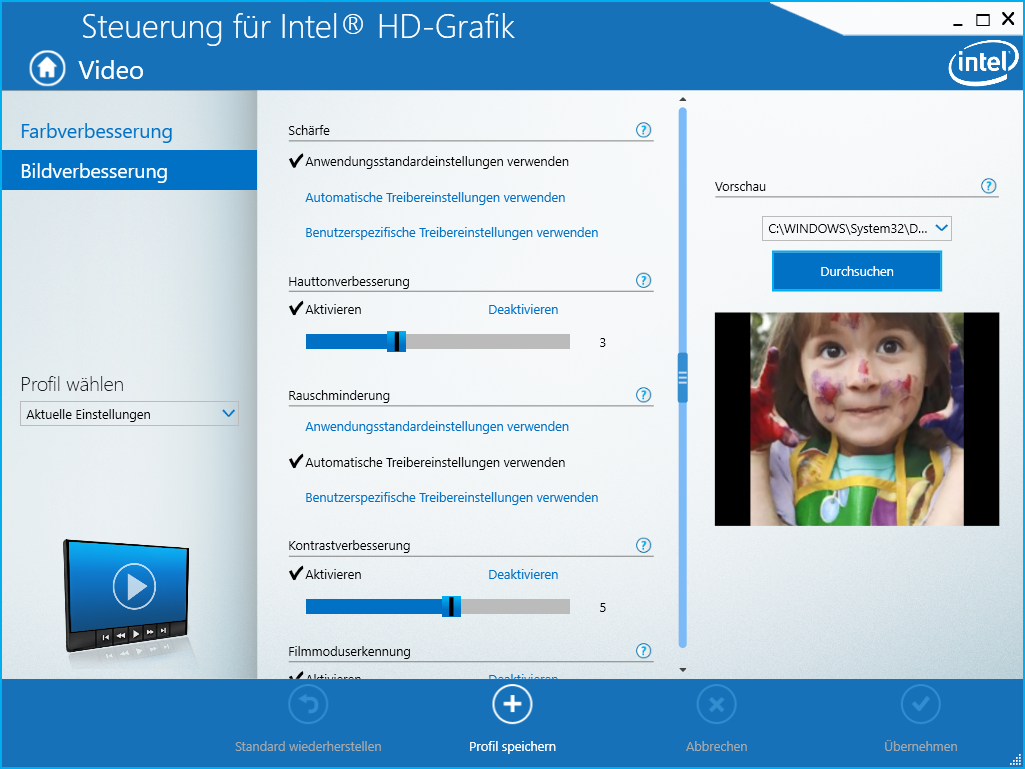Open help for Filmmoduserkennung section

tap(643, 651)
